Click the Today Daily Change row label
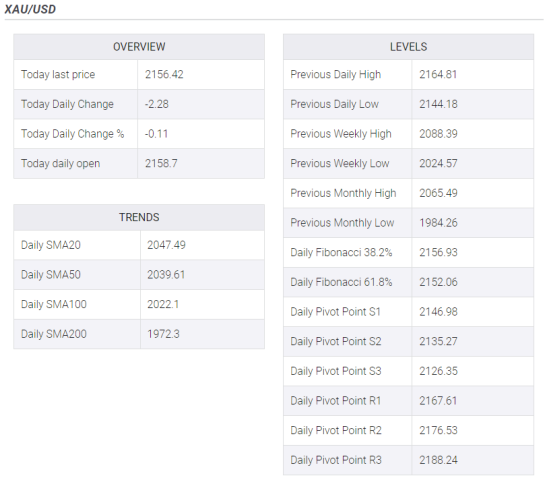 tap(67, 104)
